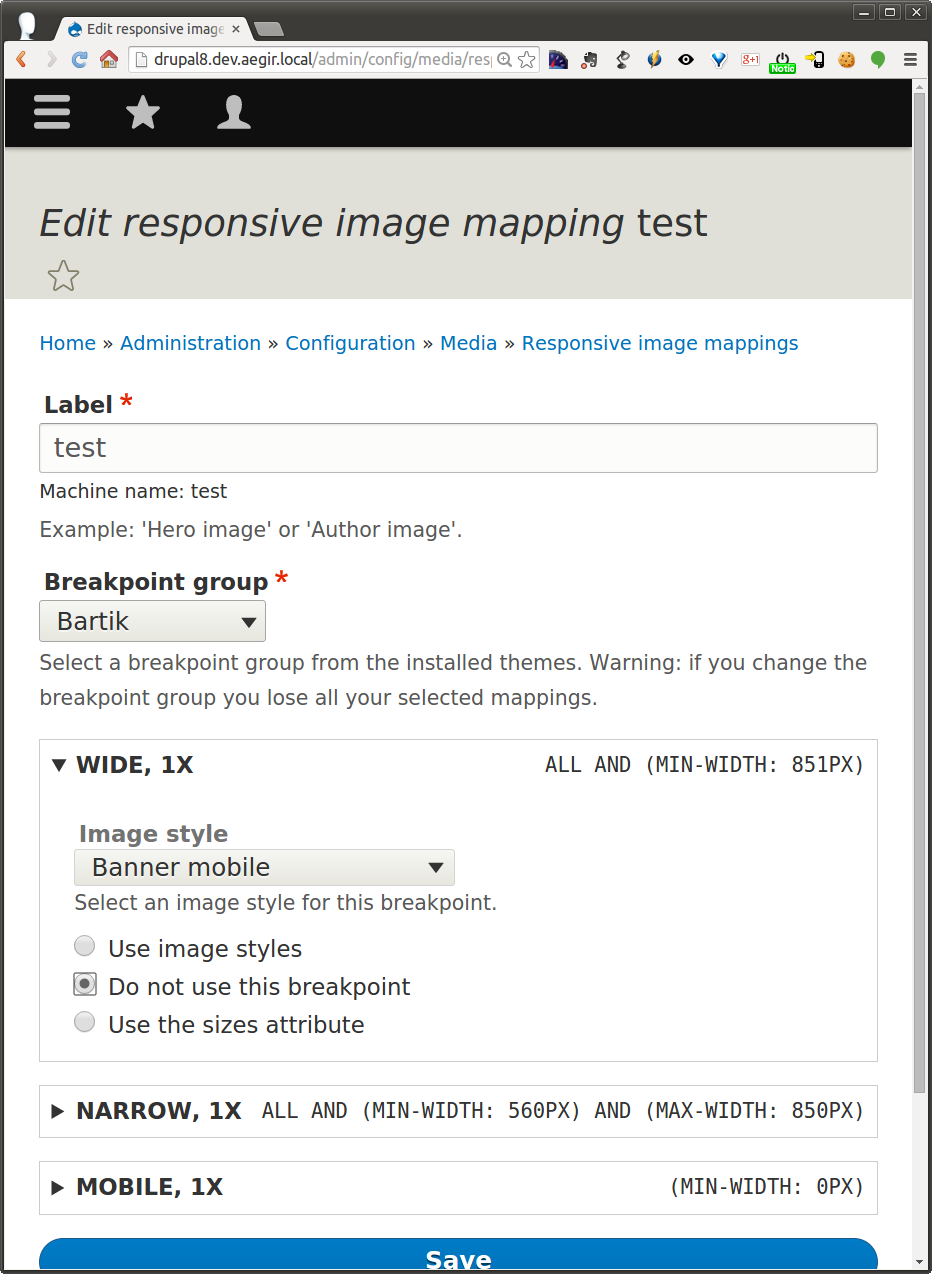
Task: Open the Breakpoint group dropdown showing Bartik
Action: [x=152, y=621]
